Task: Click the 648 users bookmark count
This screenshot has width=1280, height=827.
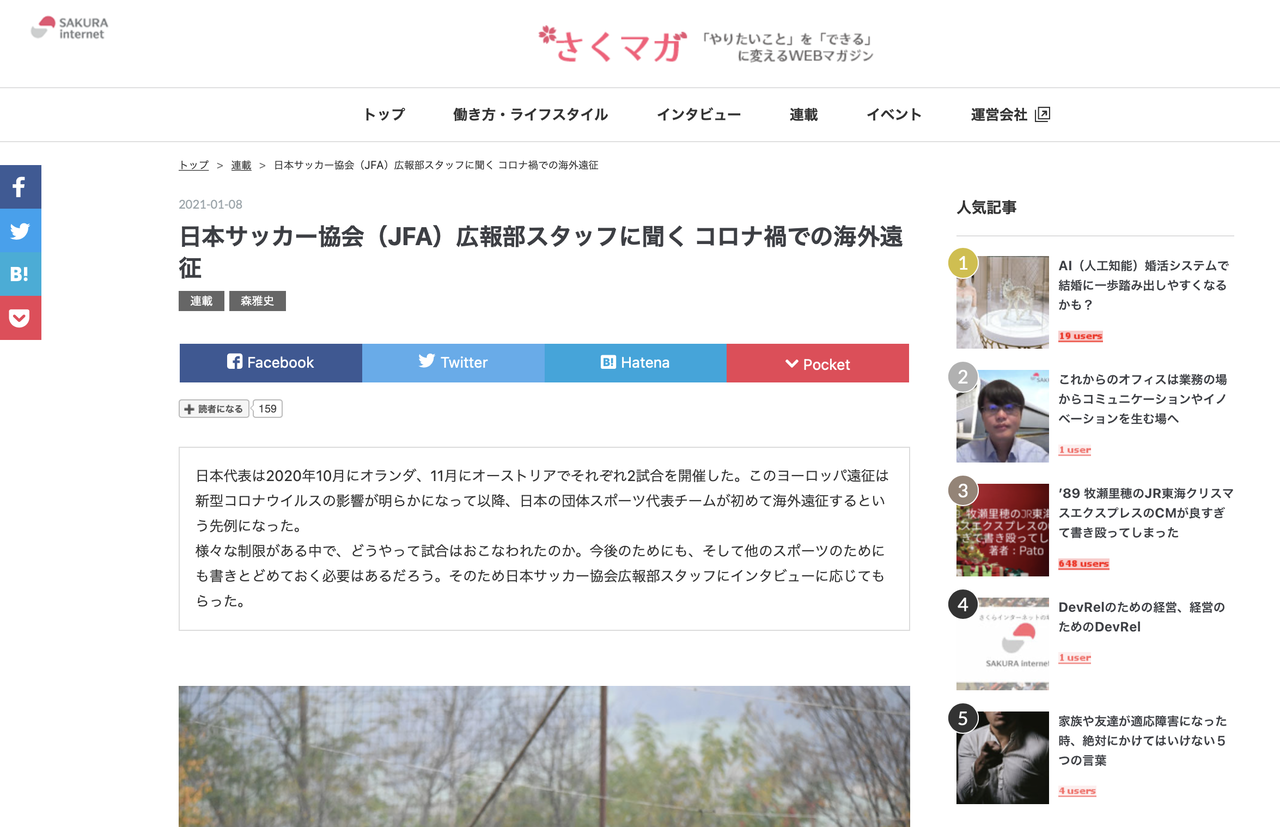Action: tap(1084, 564)
